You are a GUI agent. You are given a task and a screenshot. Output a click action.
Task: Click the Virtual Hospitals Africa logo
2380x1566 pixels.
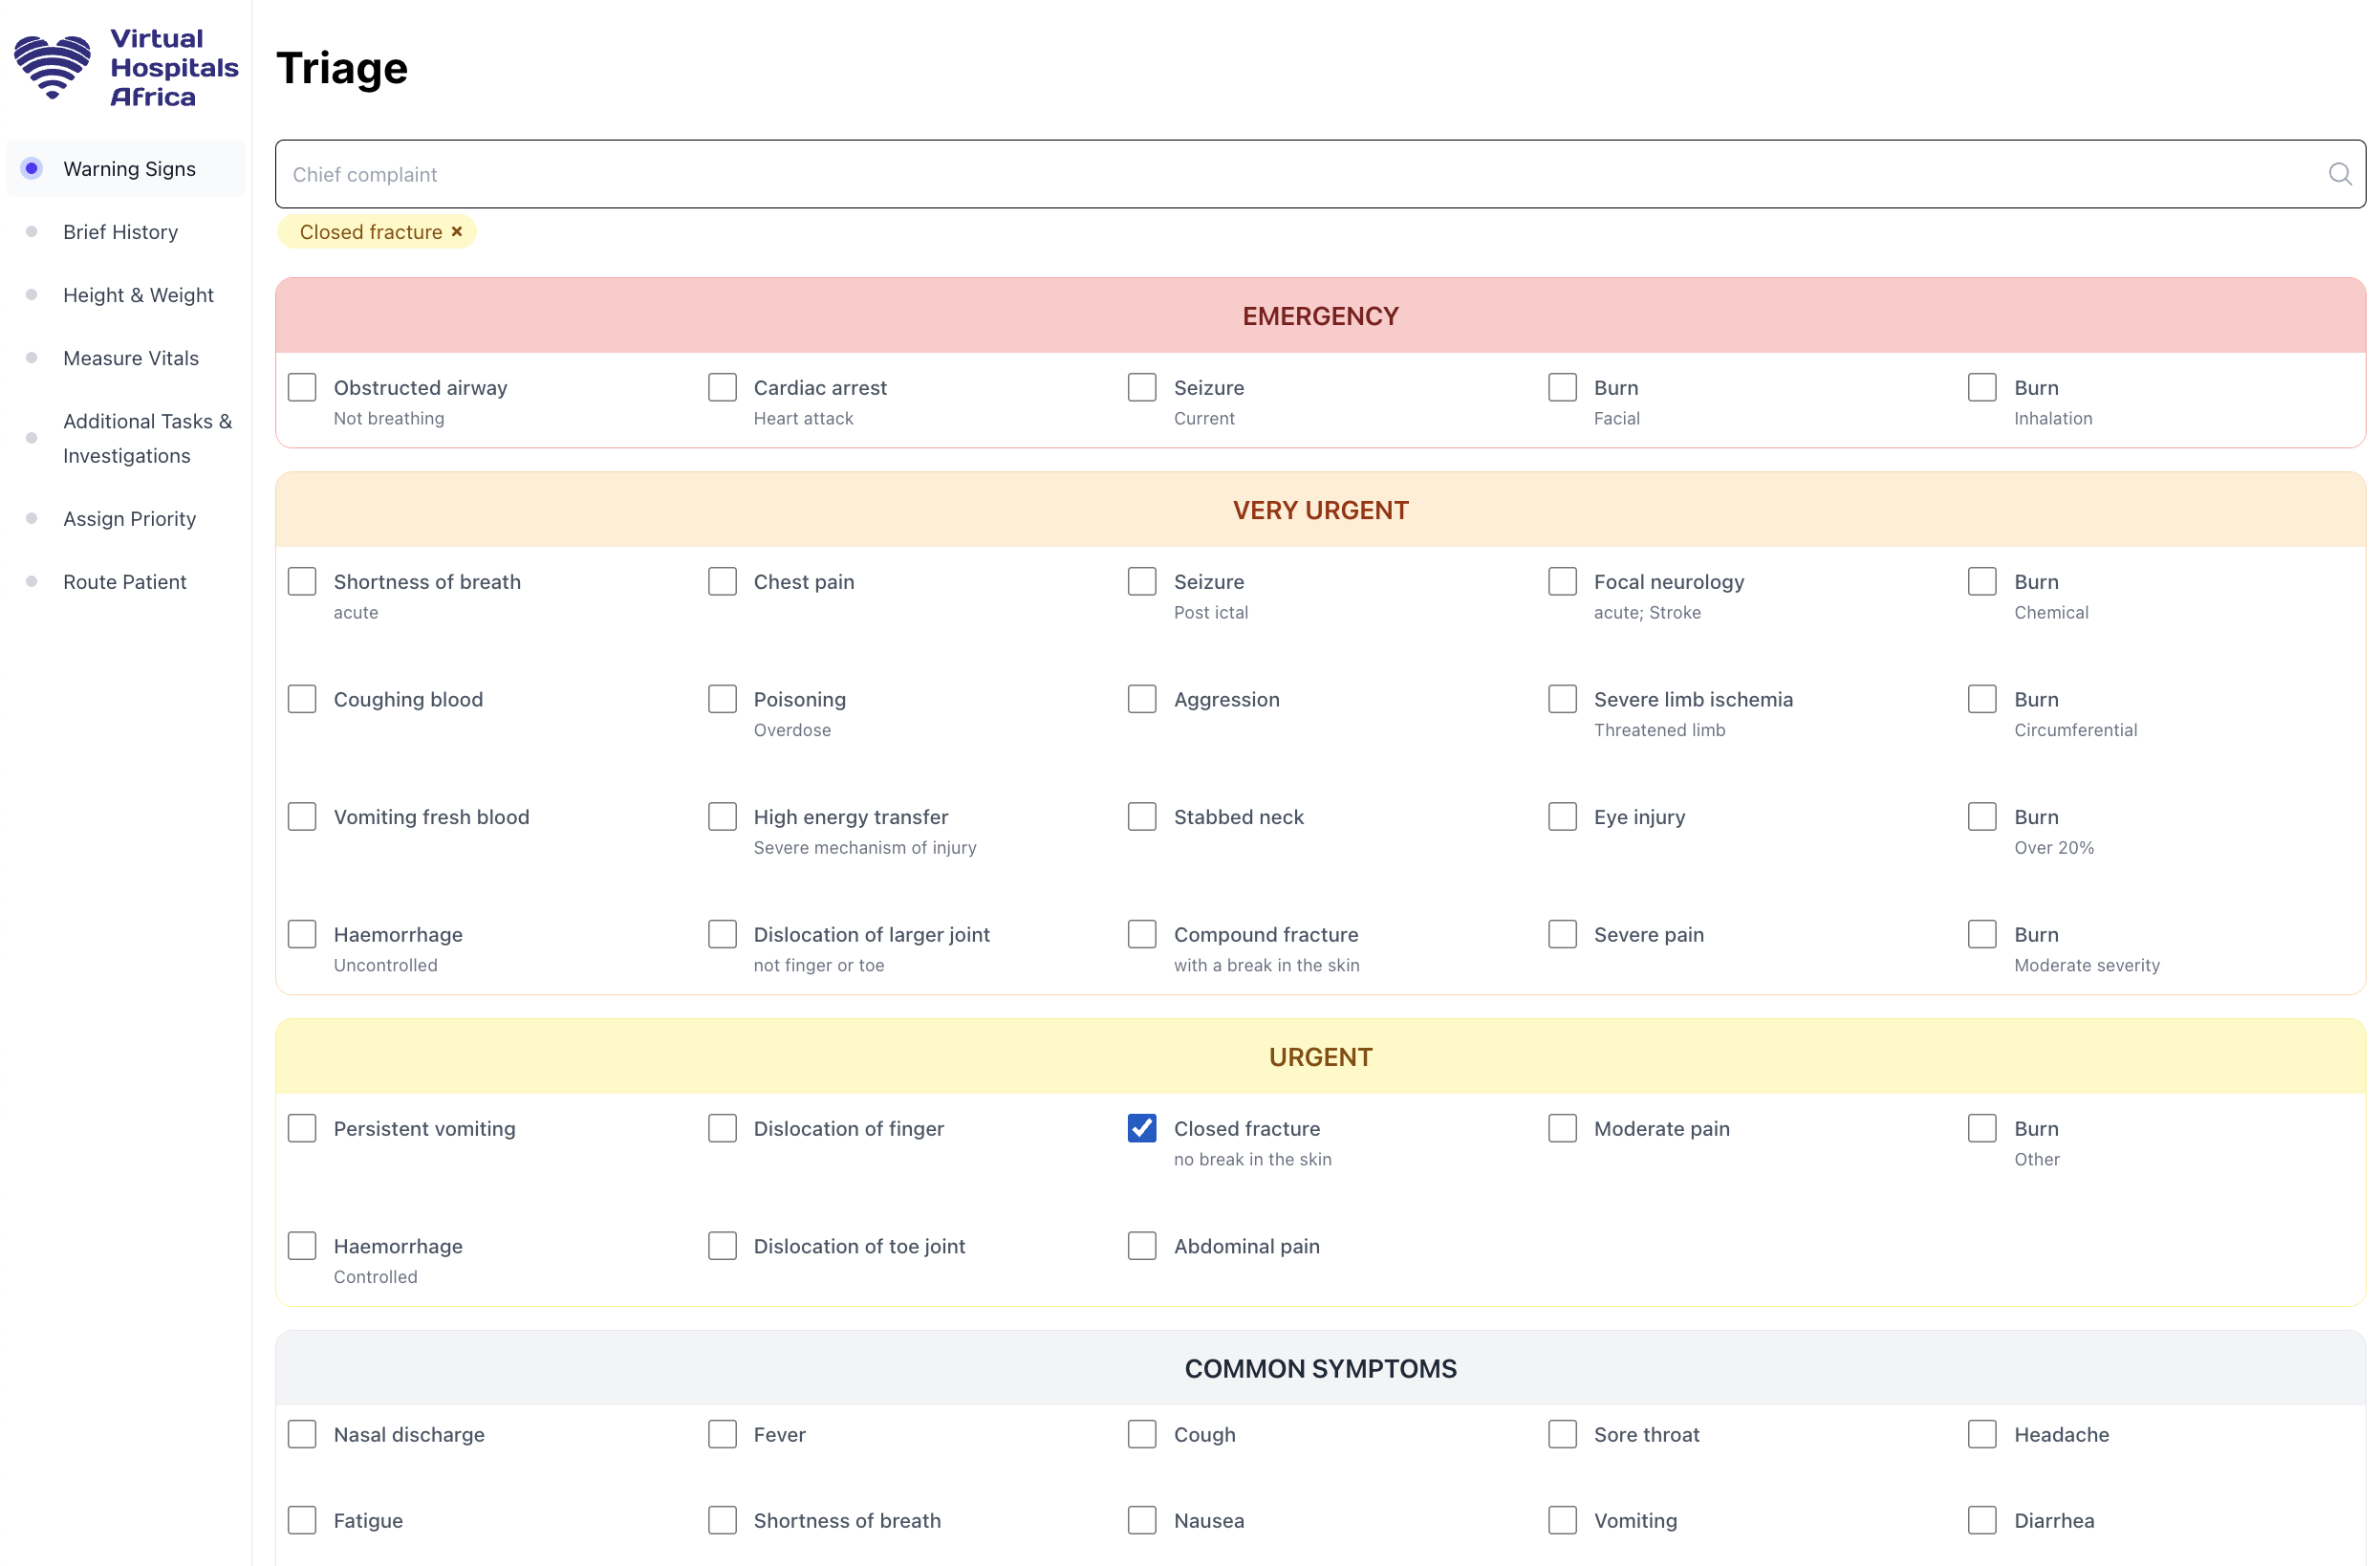126,67
